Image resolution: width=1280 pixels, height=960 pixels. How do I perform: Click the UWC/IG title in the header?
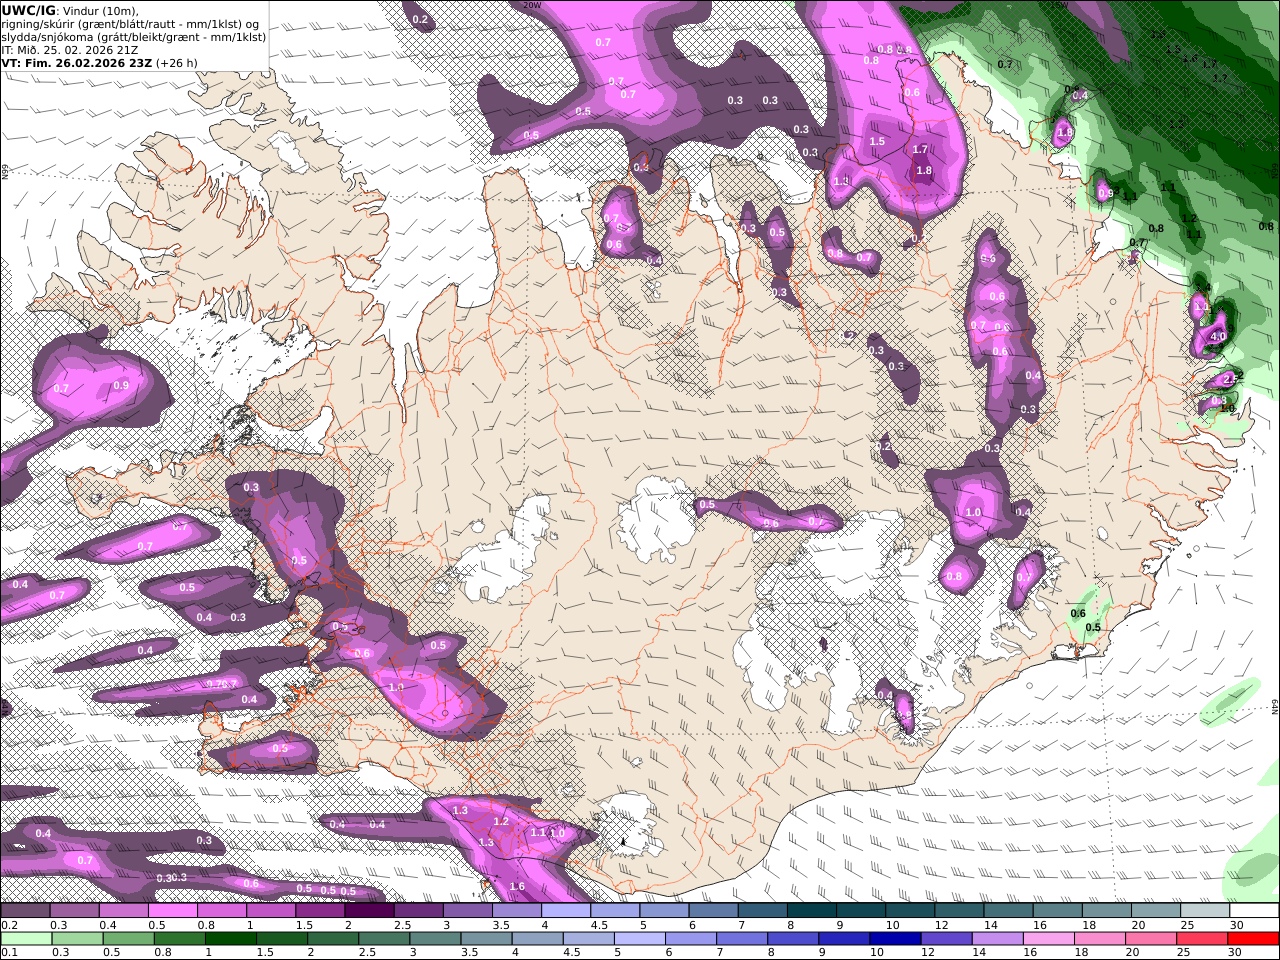[28, 10]
